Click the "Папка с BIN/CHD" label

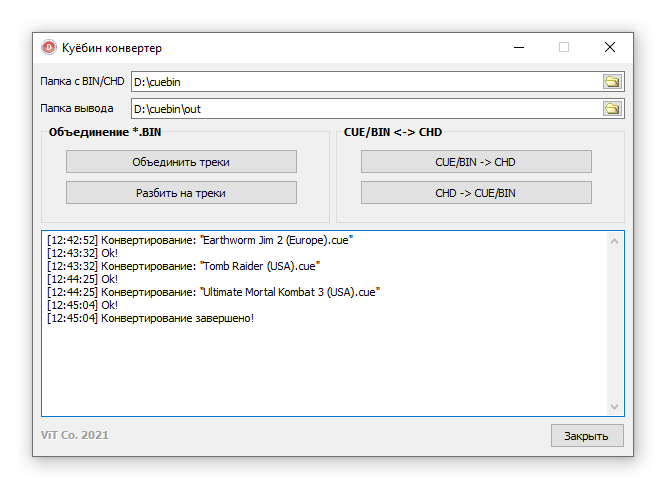[82, 81]
